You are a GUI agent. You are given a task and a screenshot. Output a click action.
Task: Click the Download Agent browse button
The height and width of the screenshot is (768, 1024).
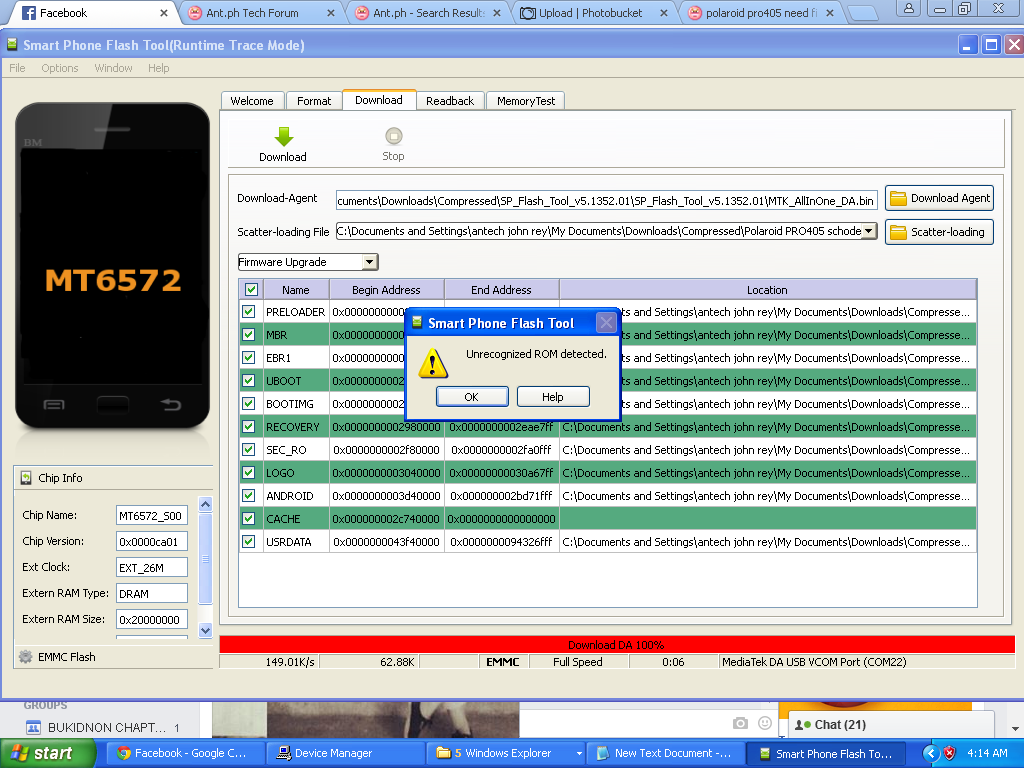tap(939, 199)
